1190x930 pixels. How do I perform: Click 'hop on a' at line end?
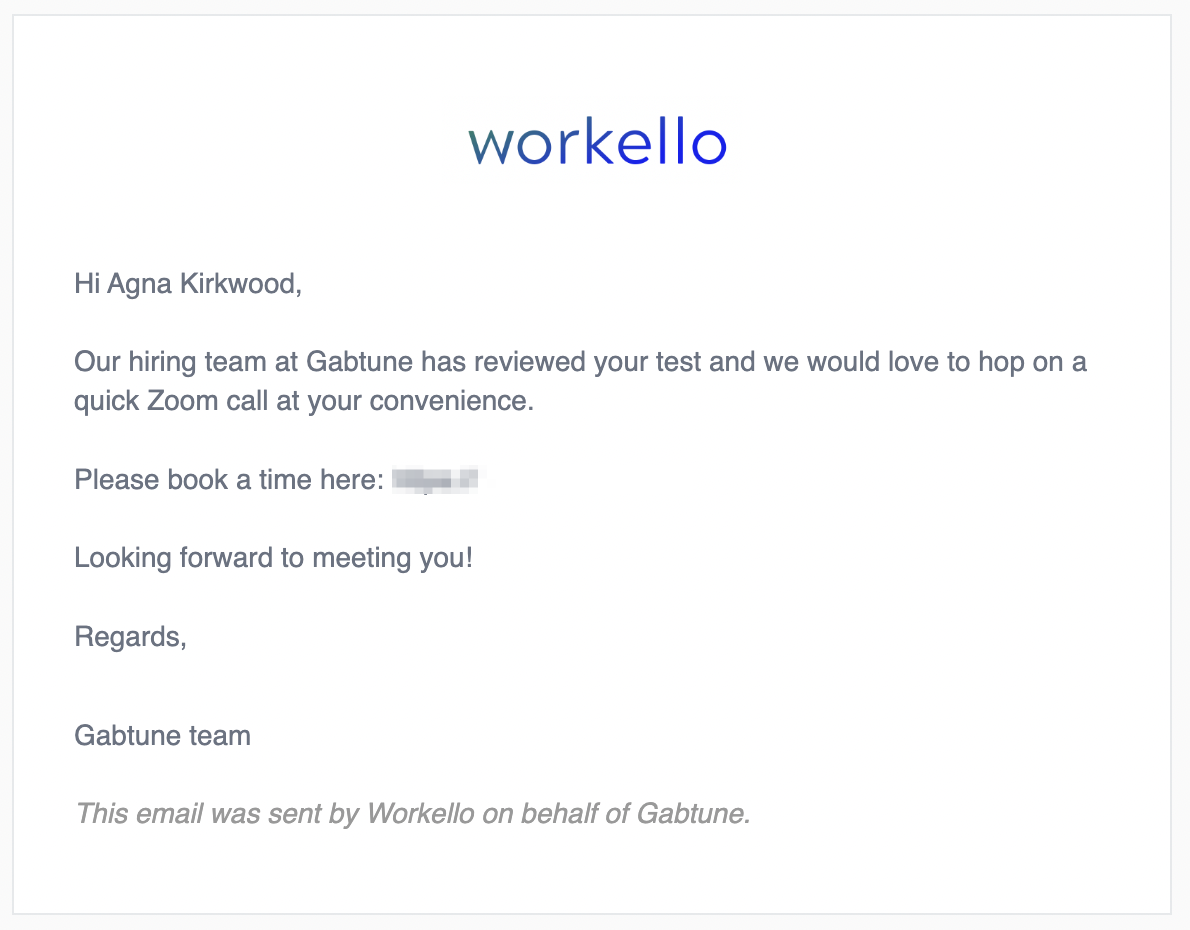(1032, 362)
